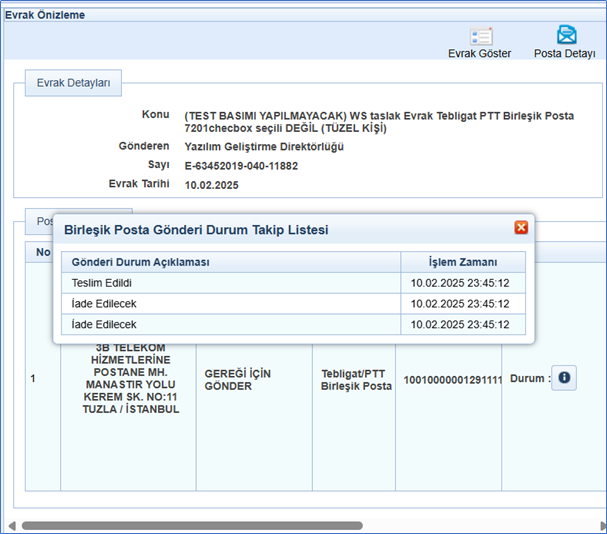Click the Durum info icon
Image resolution: width=607 pixels, height=534 pixels.
[564, 378]
